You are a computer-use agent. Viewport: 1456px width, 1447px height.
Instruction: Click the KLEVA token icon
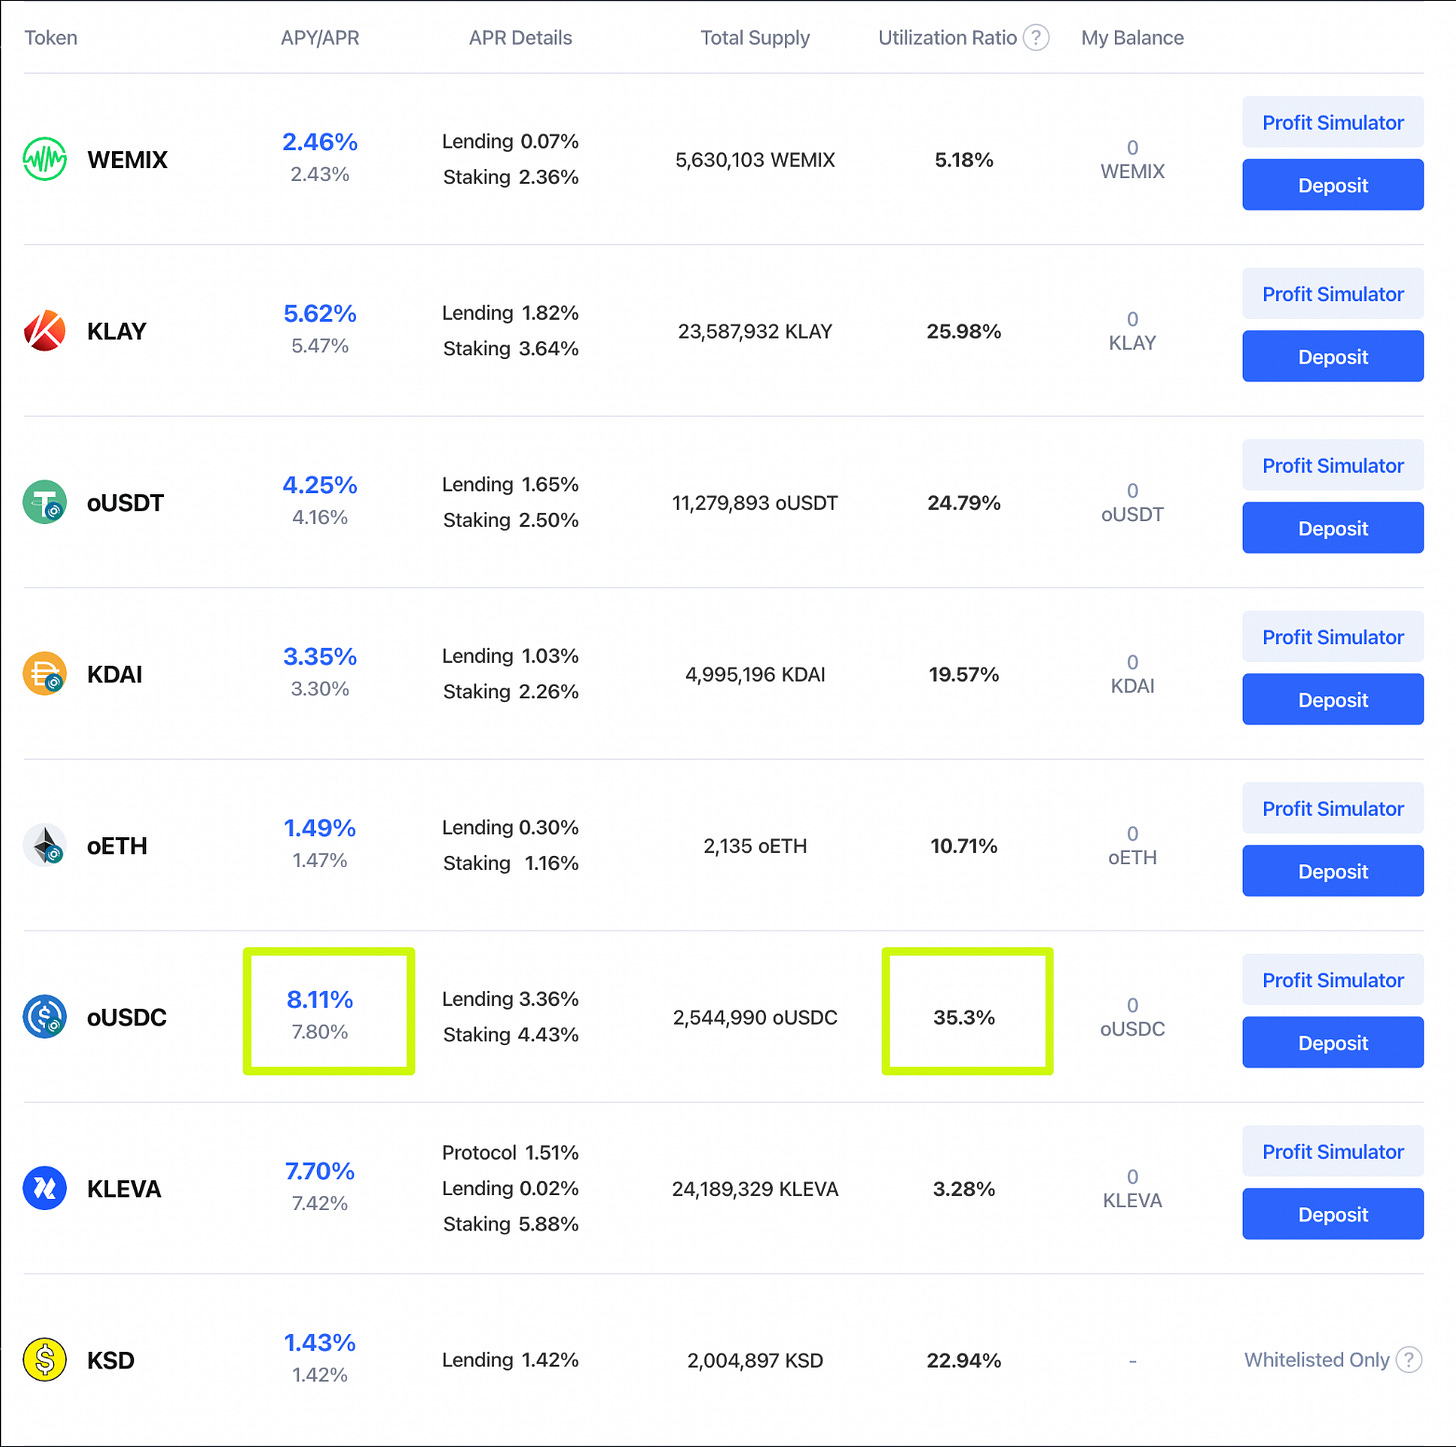point(45,1188)
